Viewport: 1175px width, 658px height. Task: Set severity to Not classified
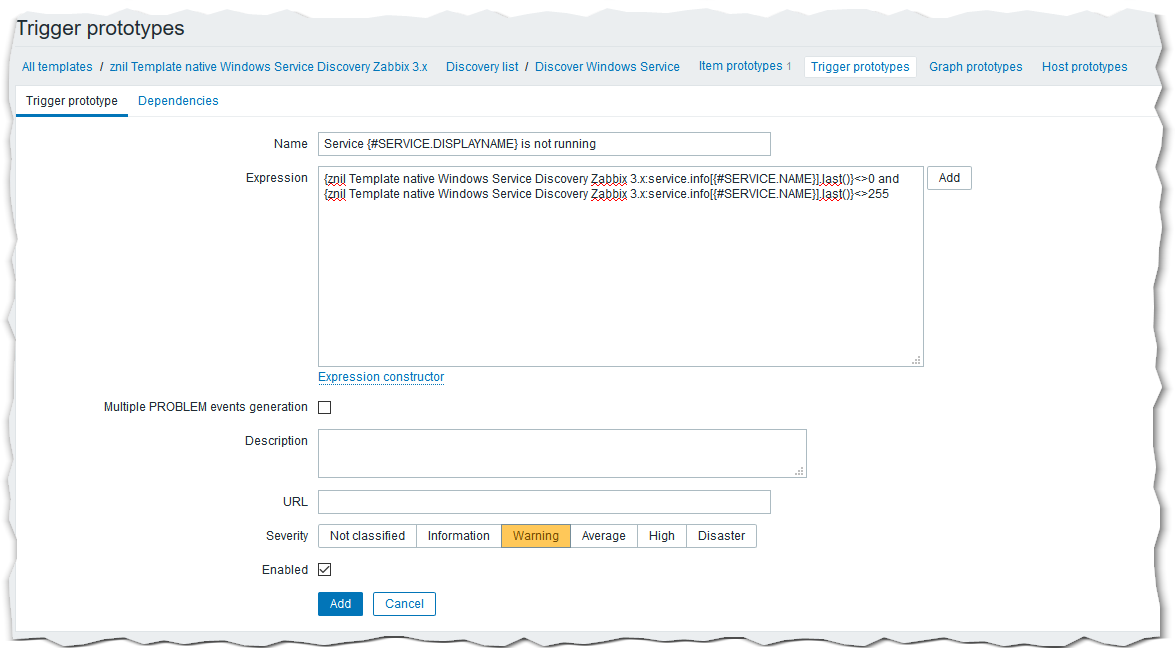coord(367,536)
